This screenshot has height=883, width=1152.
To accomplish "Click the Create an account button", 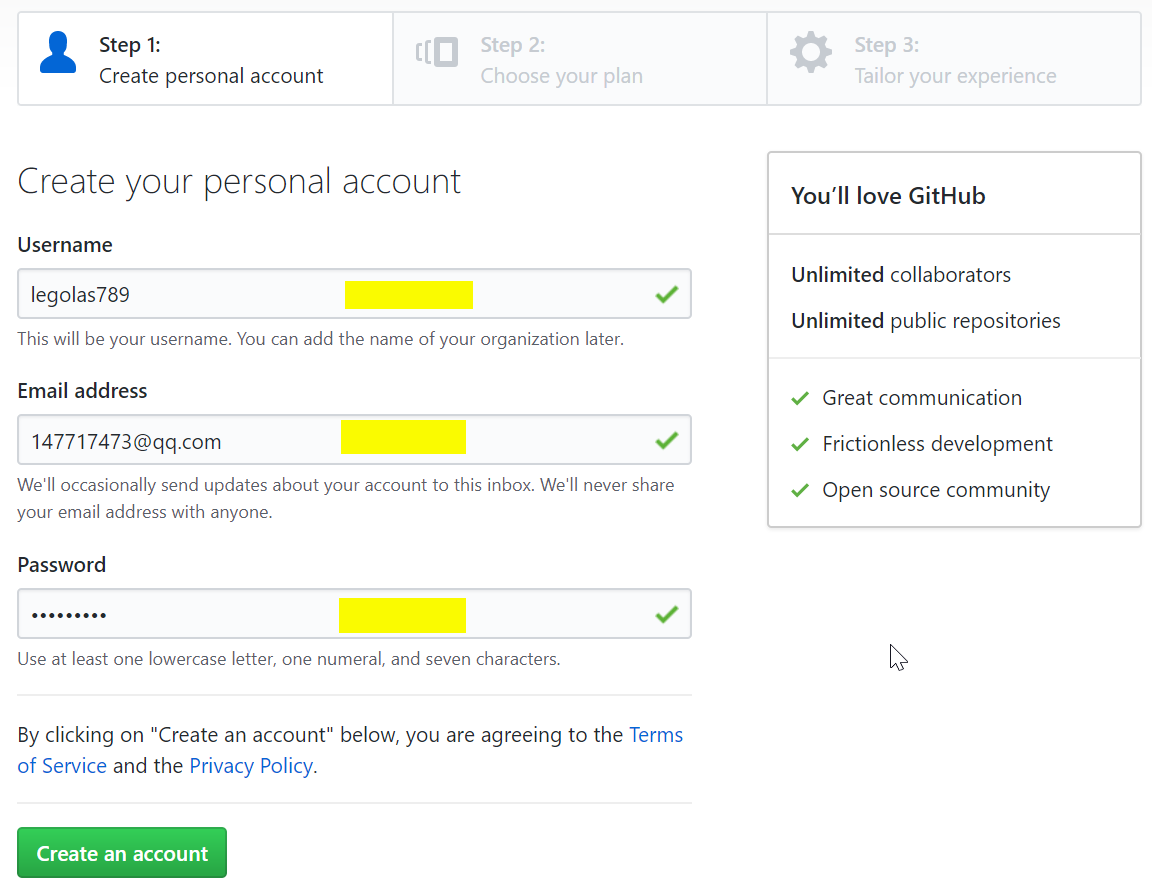I will point(122,853).
